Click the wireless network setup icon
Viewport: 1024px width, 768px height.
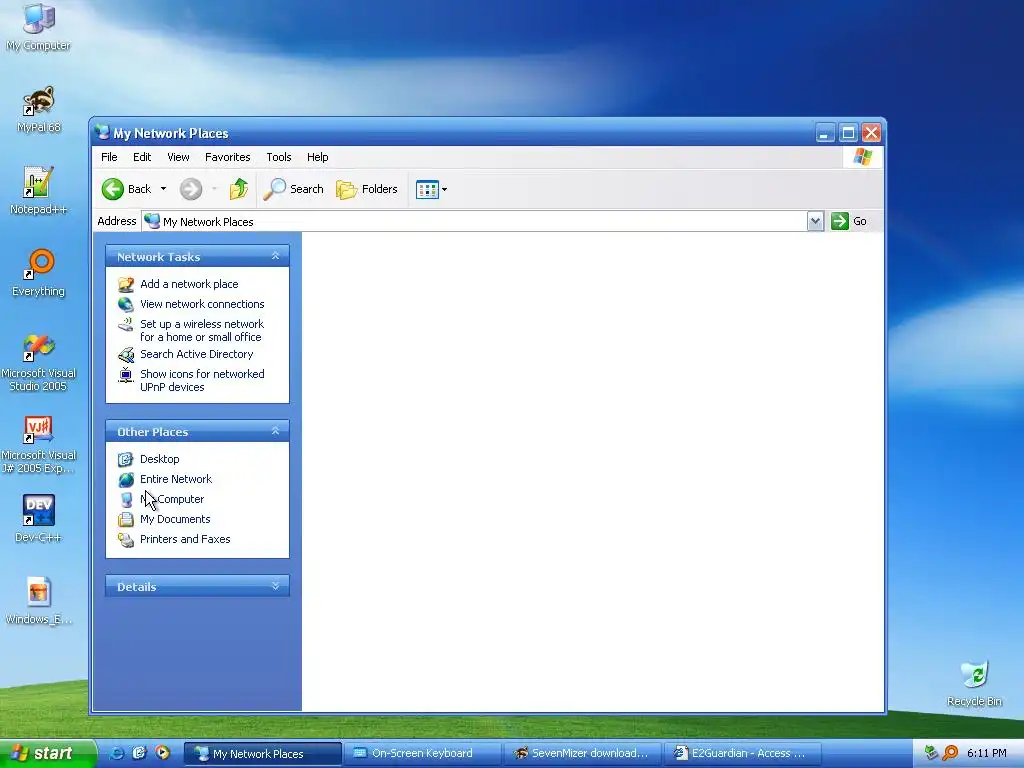tap(125, 325)
